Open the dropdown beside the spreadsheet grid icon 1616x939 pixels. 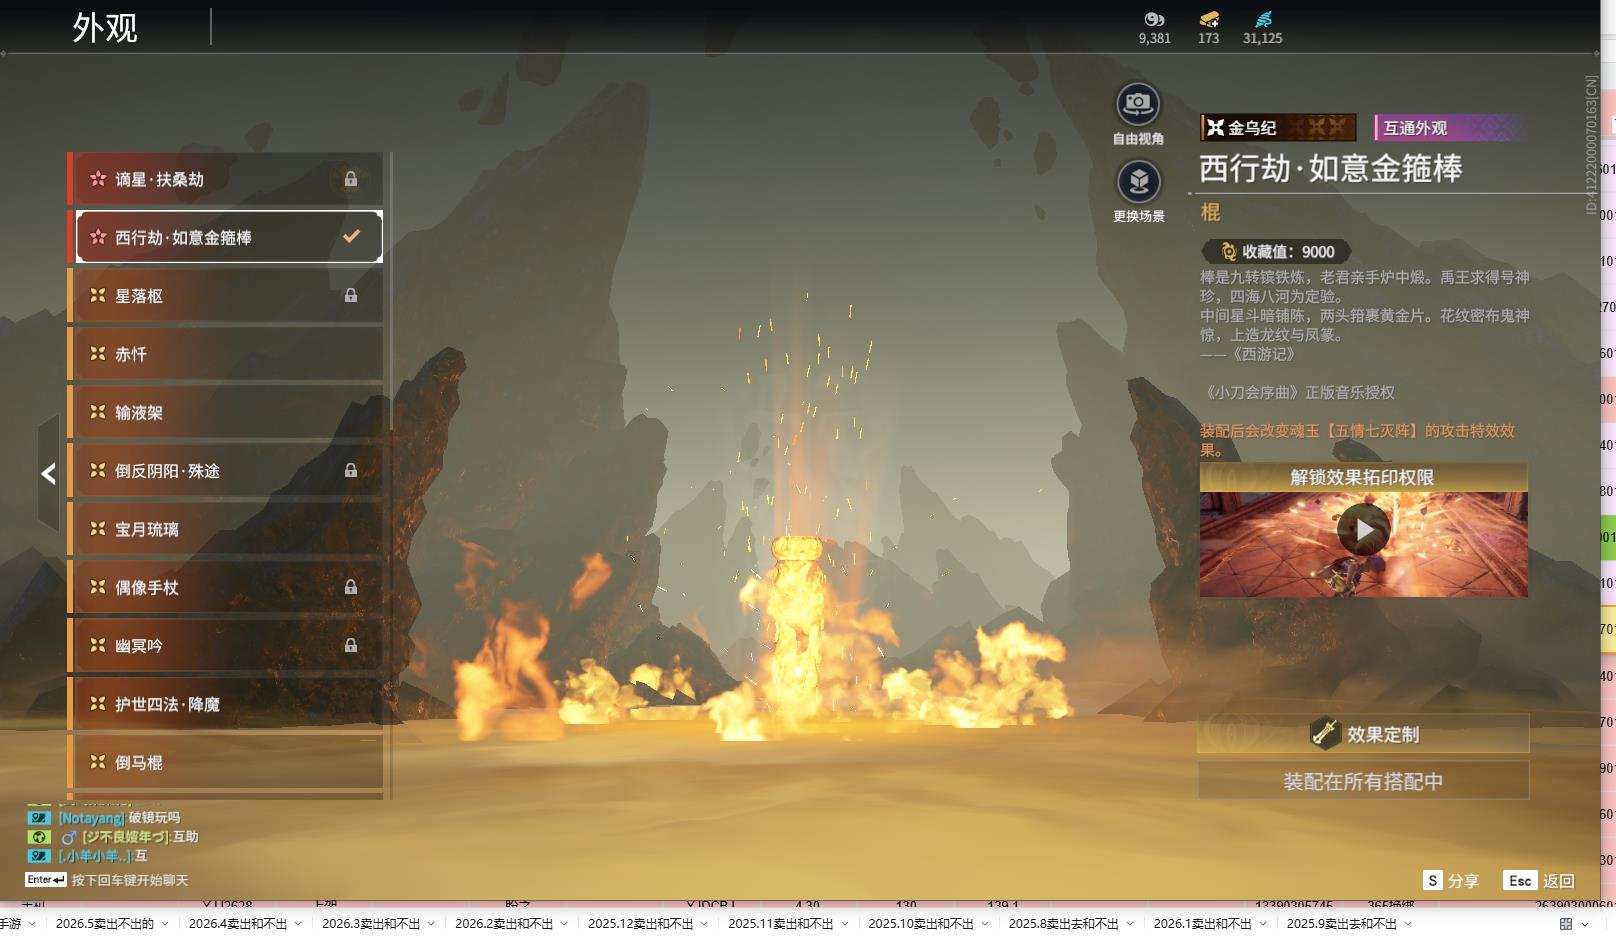pos(1585,924)
